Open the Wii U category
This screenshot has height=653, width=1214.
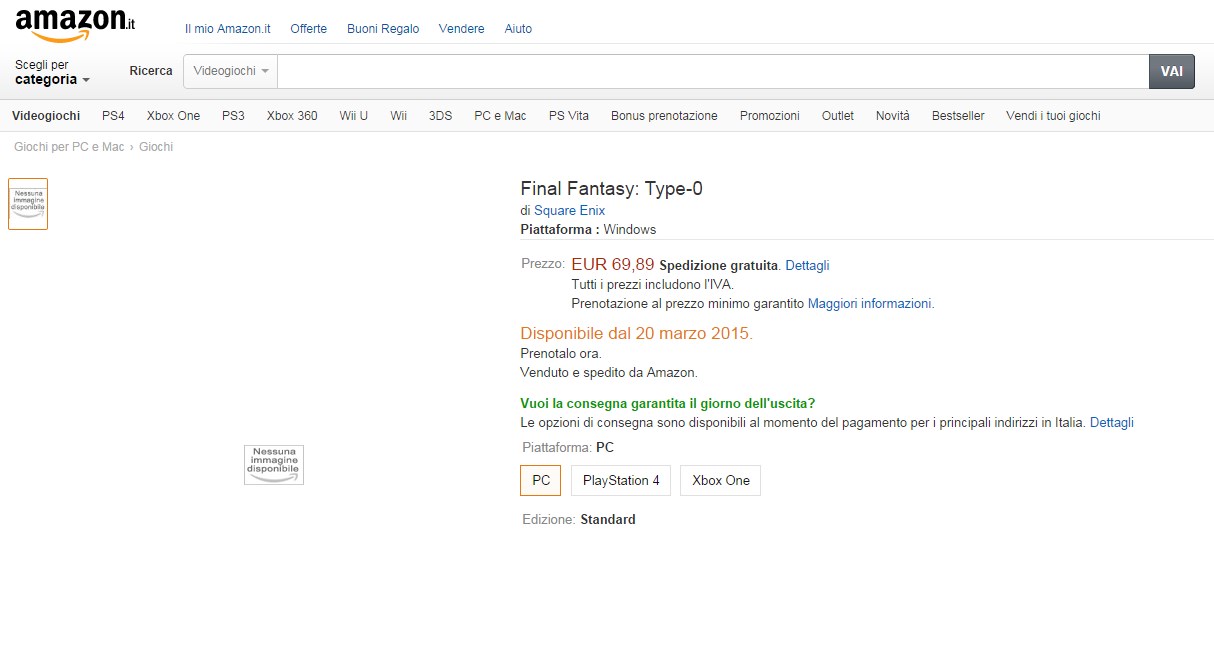[354, 116]
